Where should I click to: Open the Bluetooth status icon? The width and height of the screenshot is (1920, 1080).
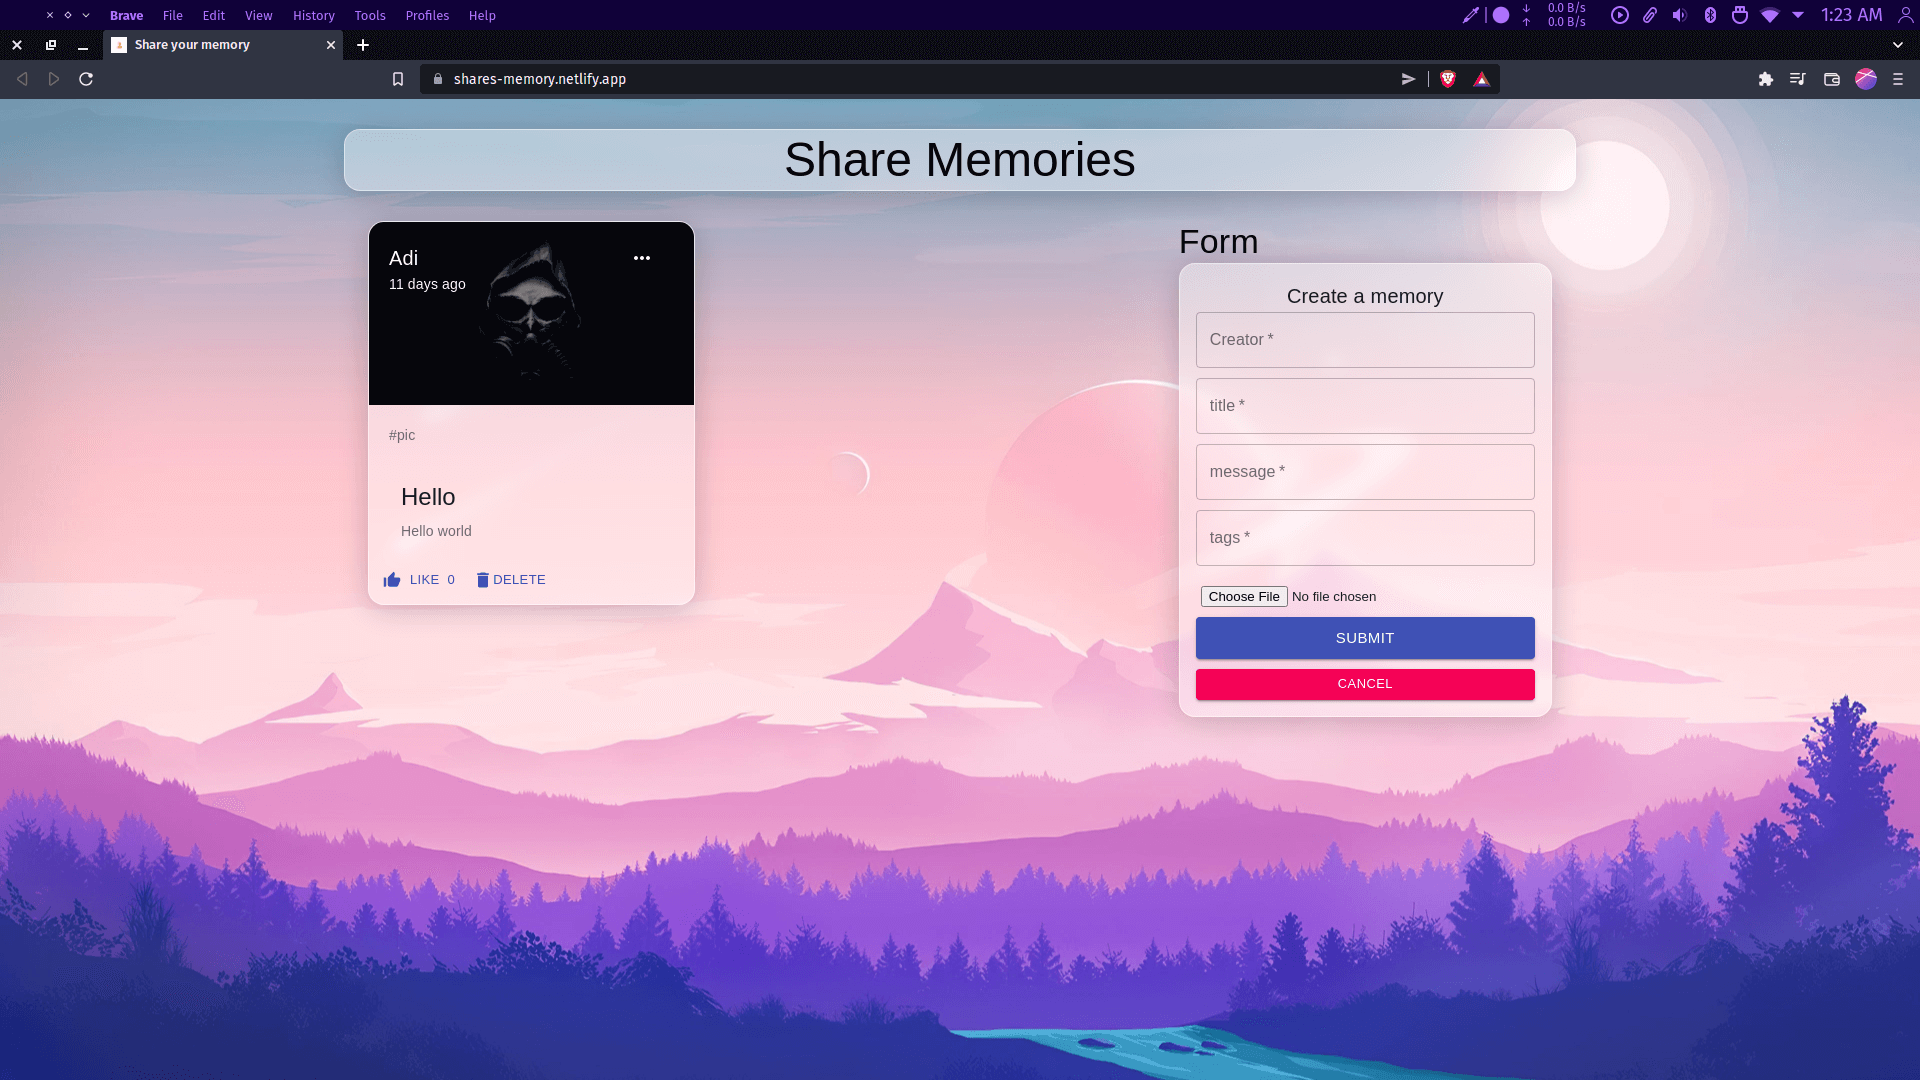point(1709,15)
